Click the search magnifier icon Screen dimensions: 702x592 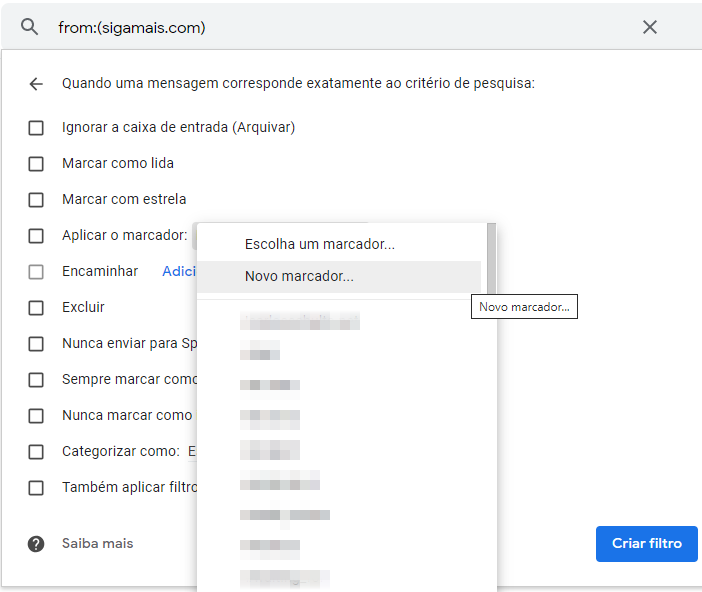coord(29,27)
